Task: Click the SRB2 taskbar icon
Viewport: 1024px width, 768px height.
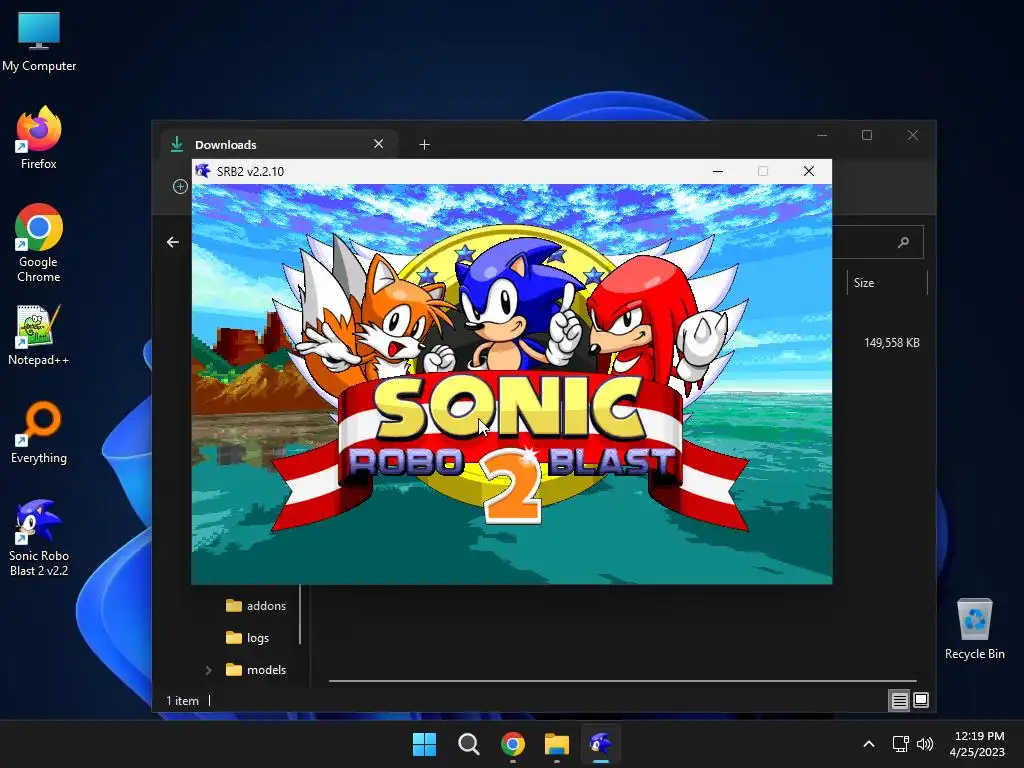Action: tap(601, 744)
